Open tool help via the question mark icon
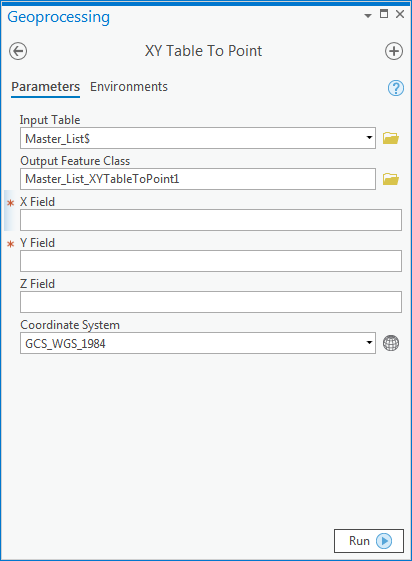412x561 pixels. click(x=396, y=88)
